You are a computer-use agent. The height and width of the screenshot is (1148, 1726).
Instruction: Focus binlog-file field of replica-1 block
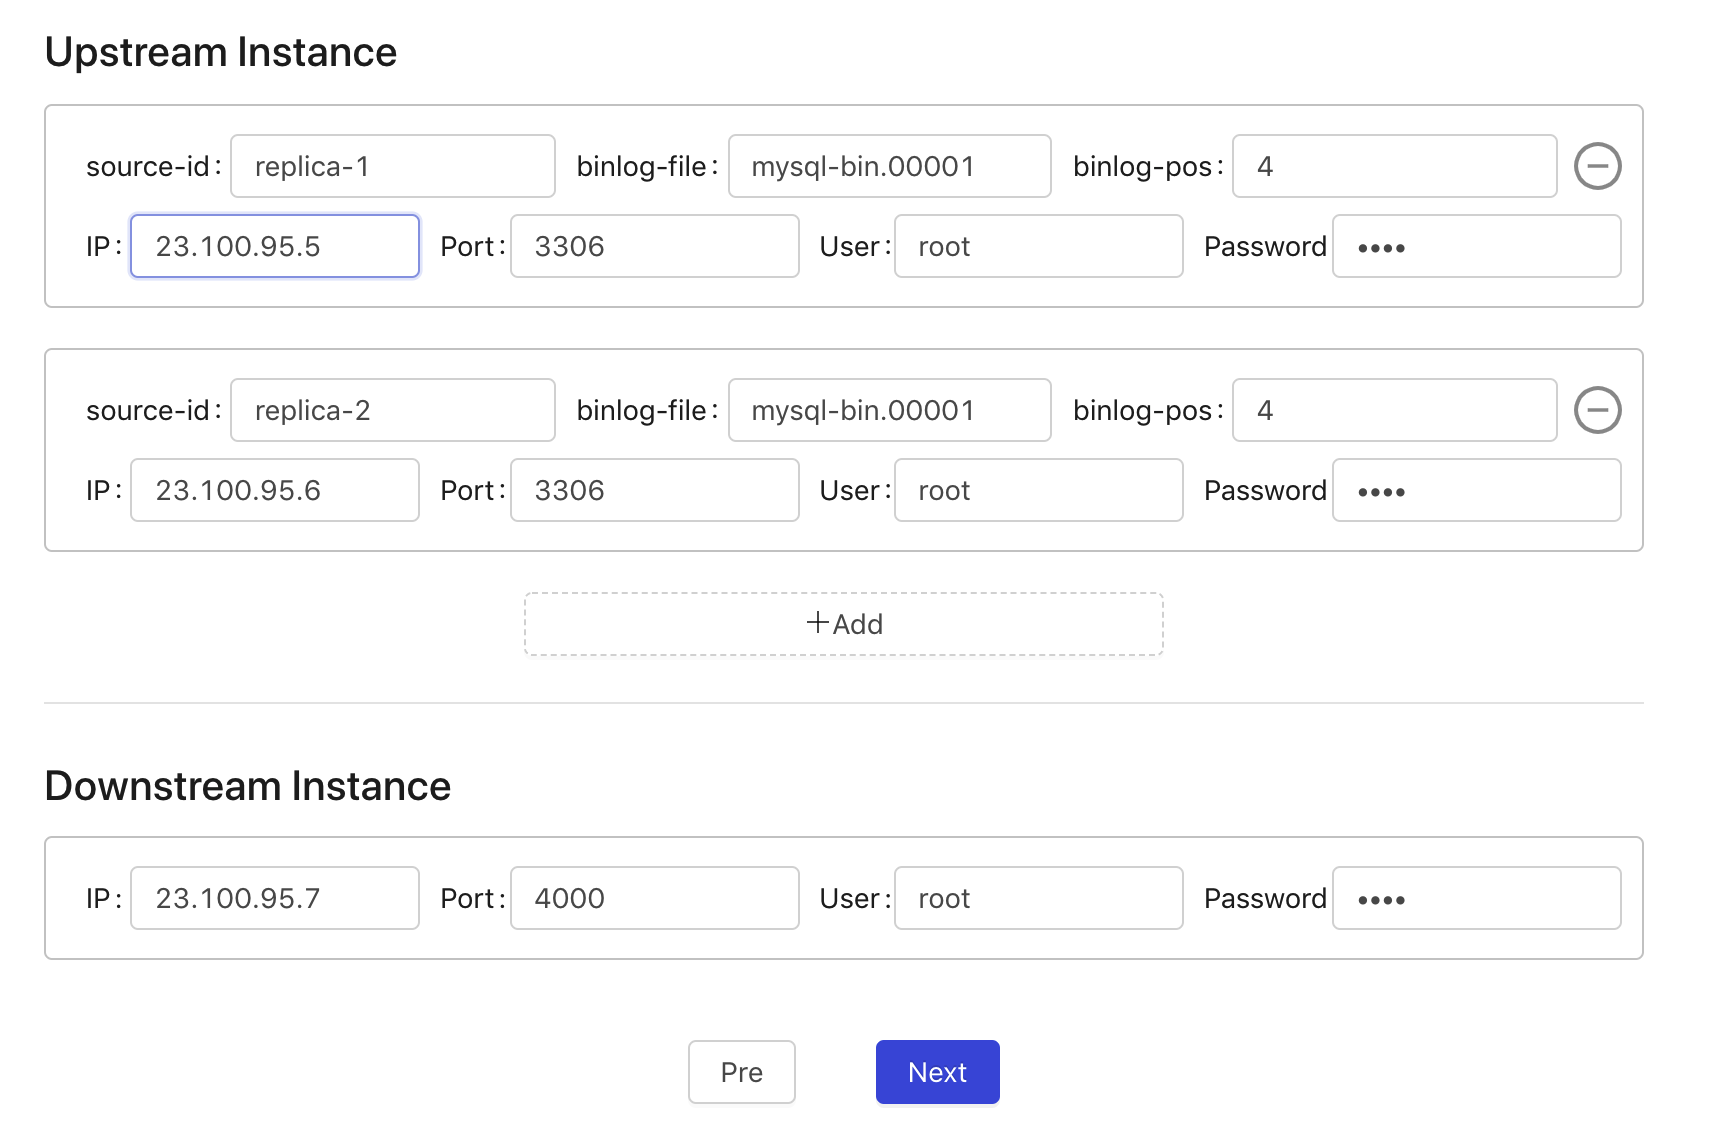tap(890, 166)
